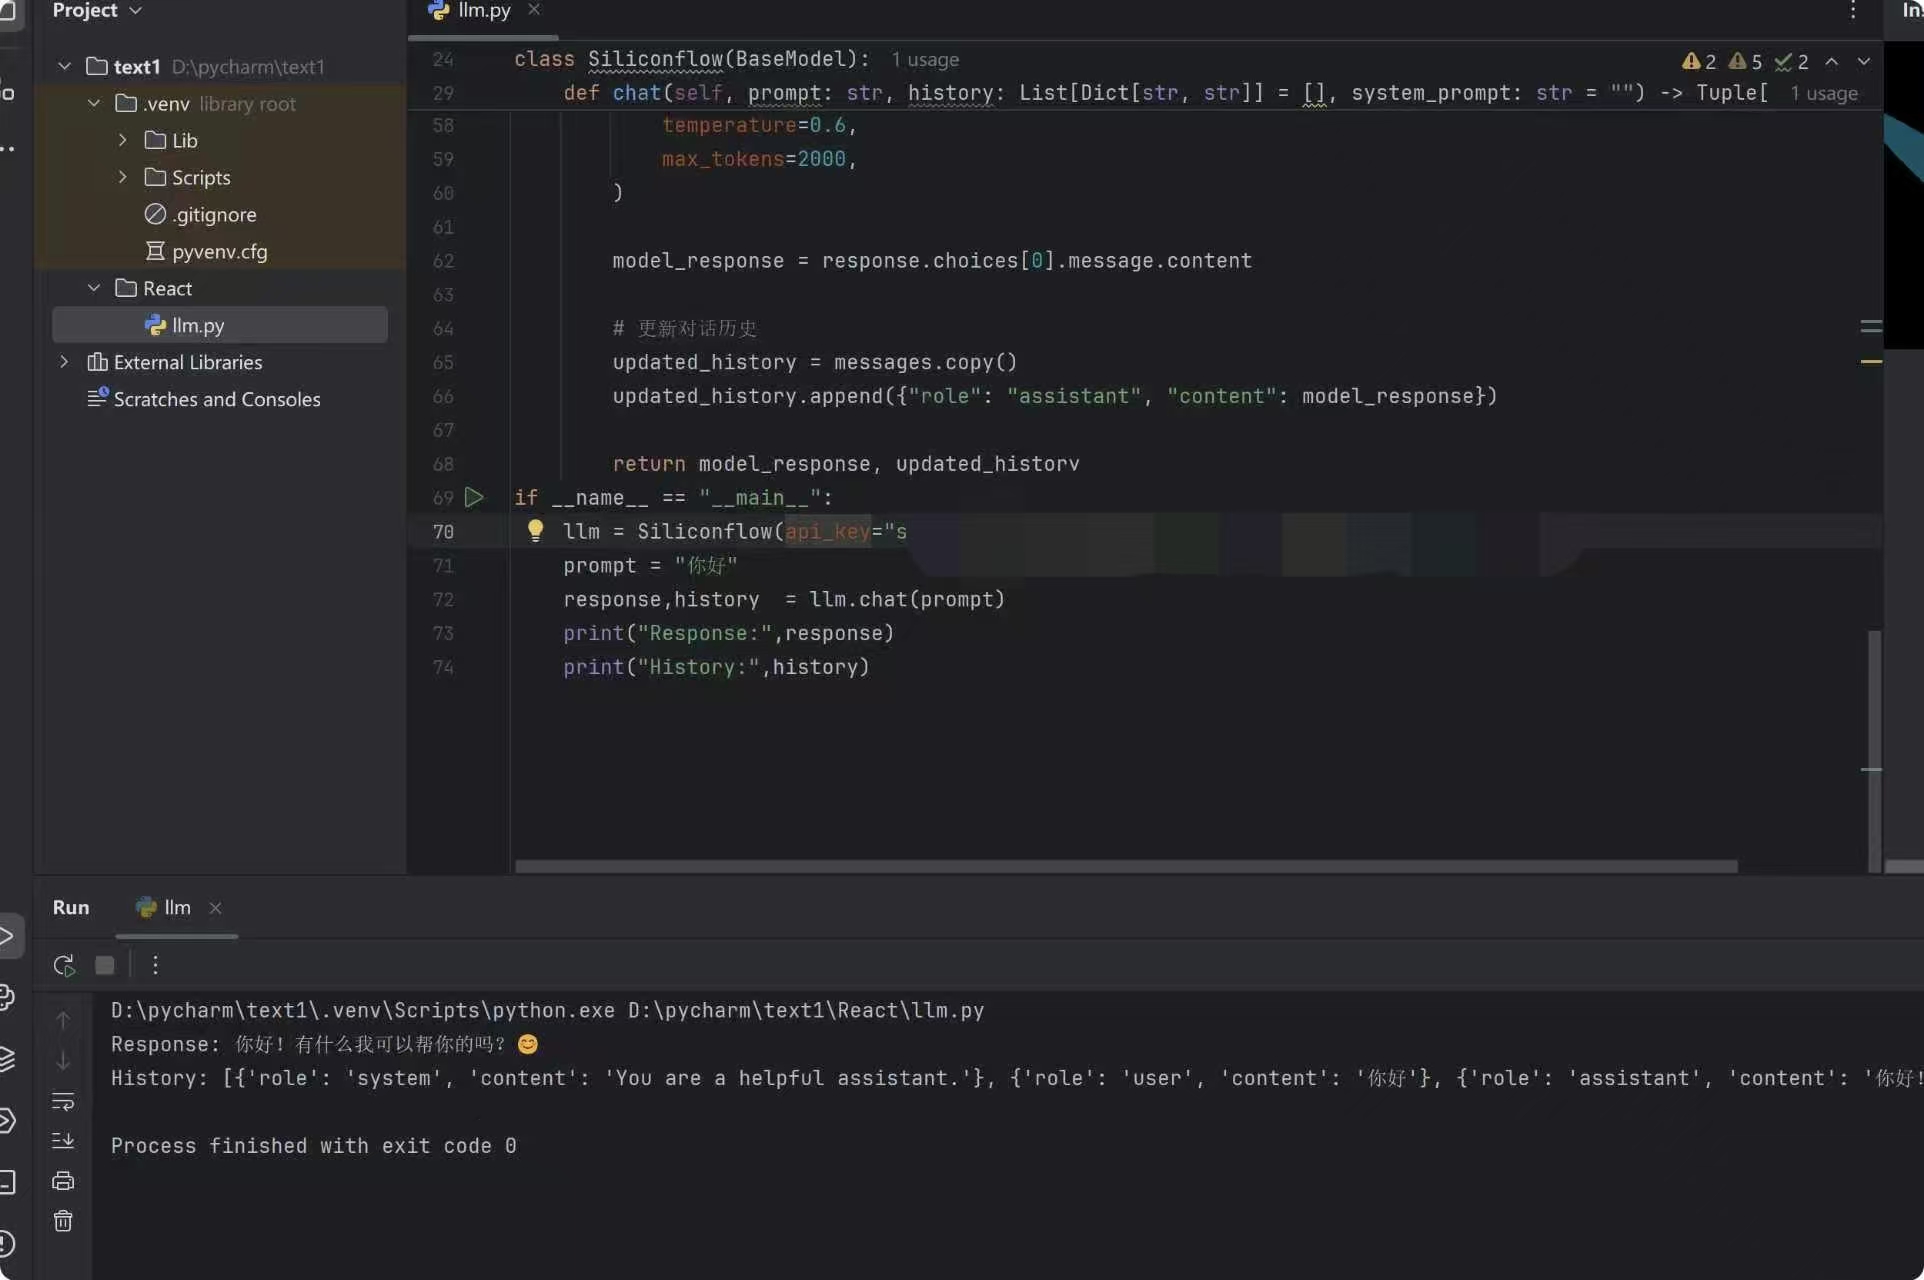Viewport: 1924px width, 1280px height.
Task: Open Run panel more options menu
Action: pyautogui.click(x=155, y=965)
